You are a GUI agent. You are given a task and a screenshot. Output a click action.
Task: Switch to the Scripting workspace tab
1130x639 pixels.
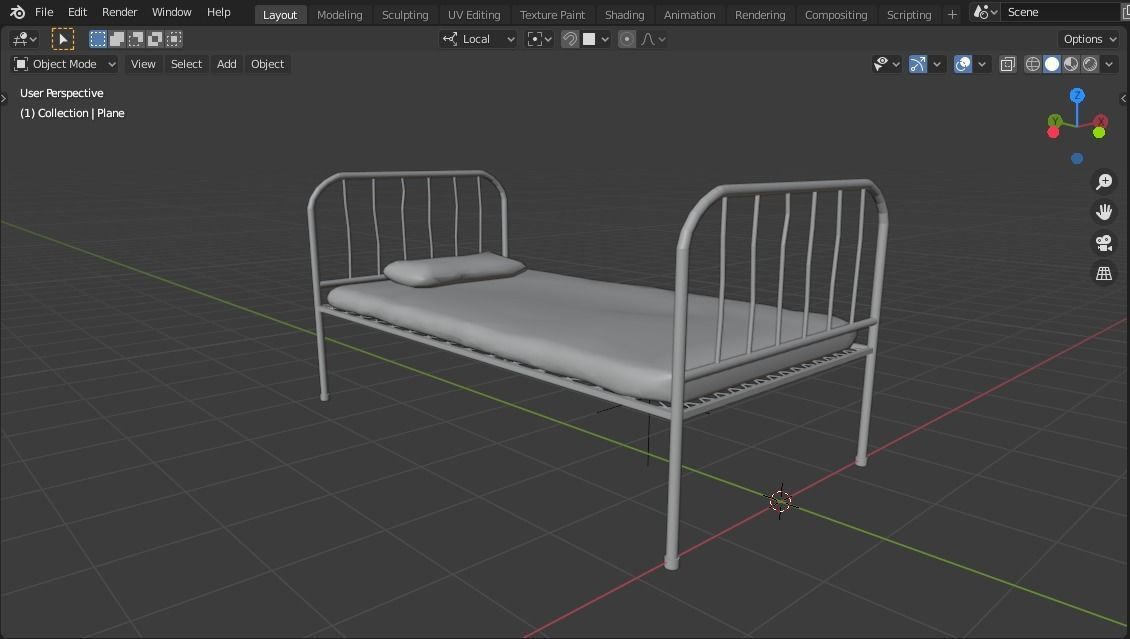909,14
